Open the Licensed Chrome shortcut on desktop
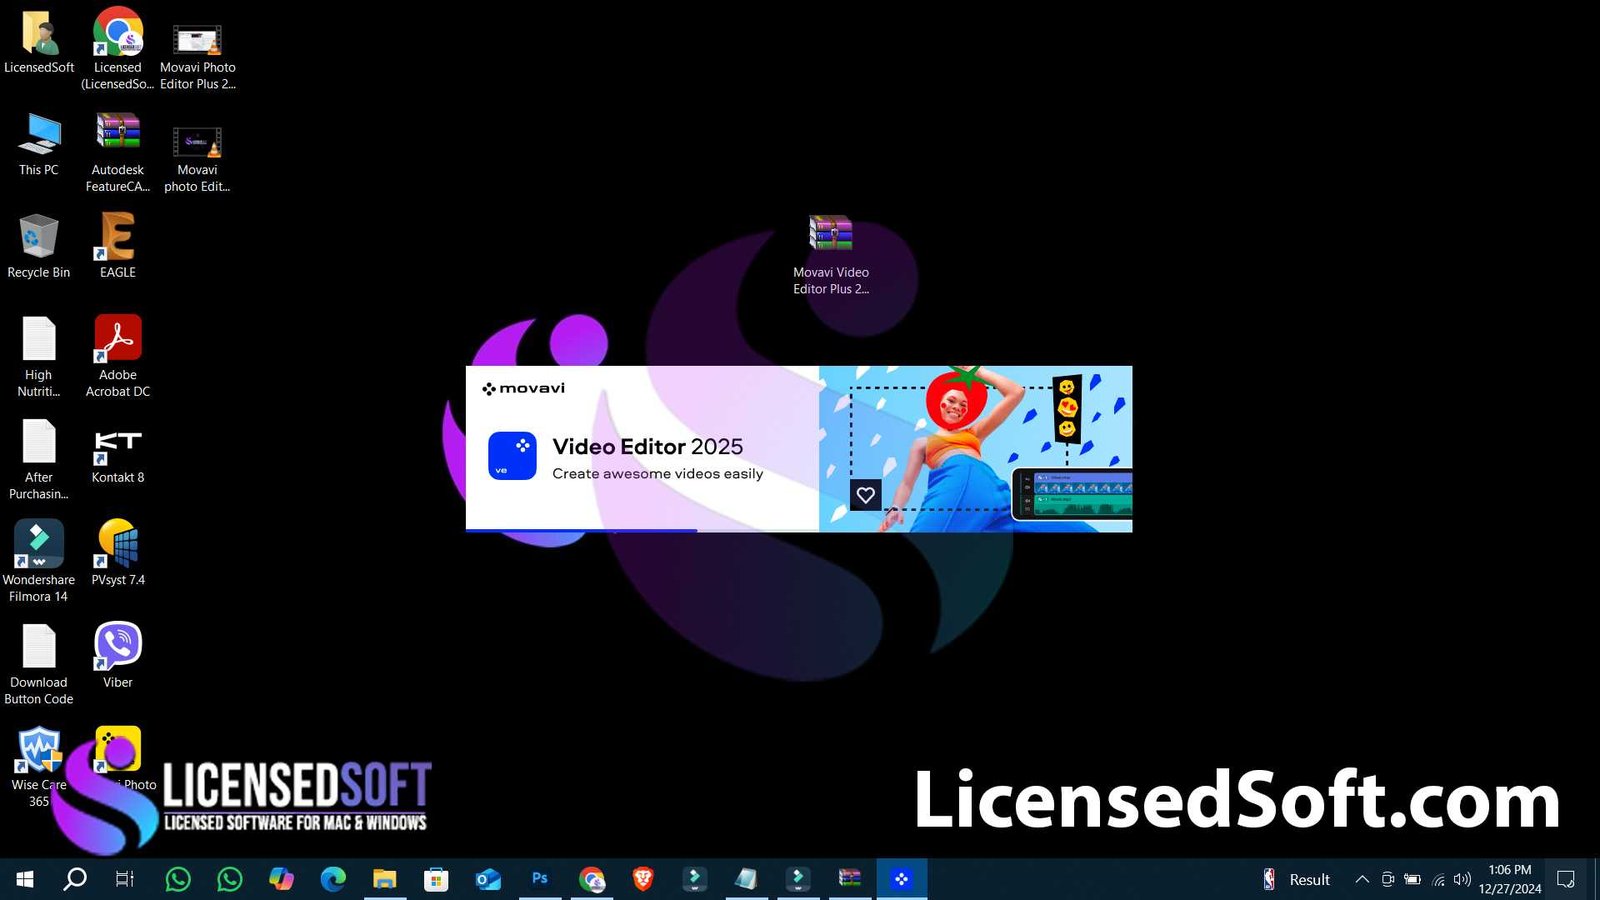The image size is (1600, 900). pos(118,47)
